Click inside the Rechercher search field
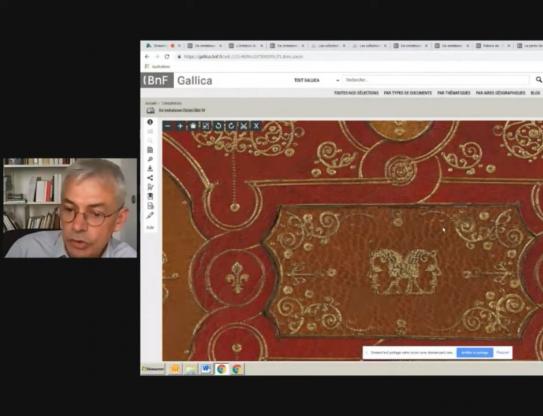Viewport: 543px width, 416px height. pos(436,80)
